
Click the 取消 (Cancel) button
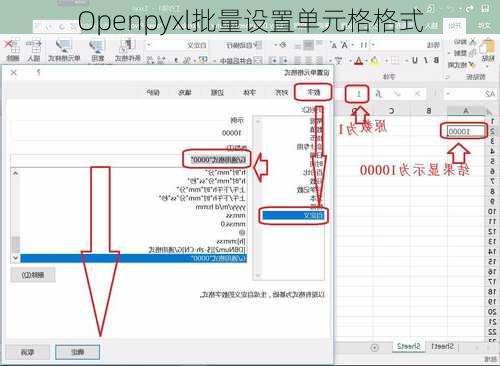pos(27,352)
